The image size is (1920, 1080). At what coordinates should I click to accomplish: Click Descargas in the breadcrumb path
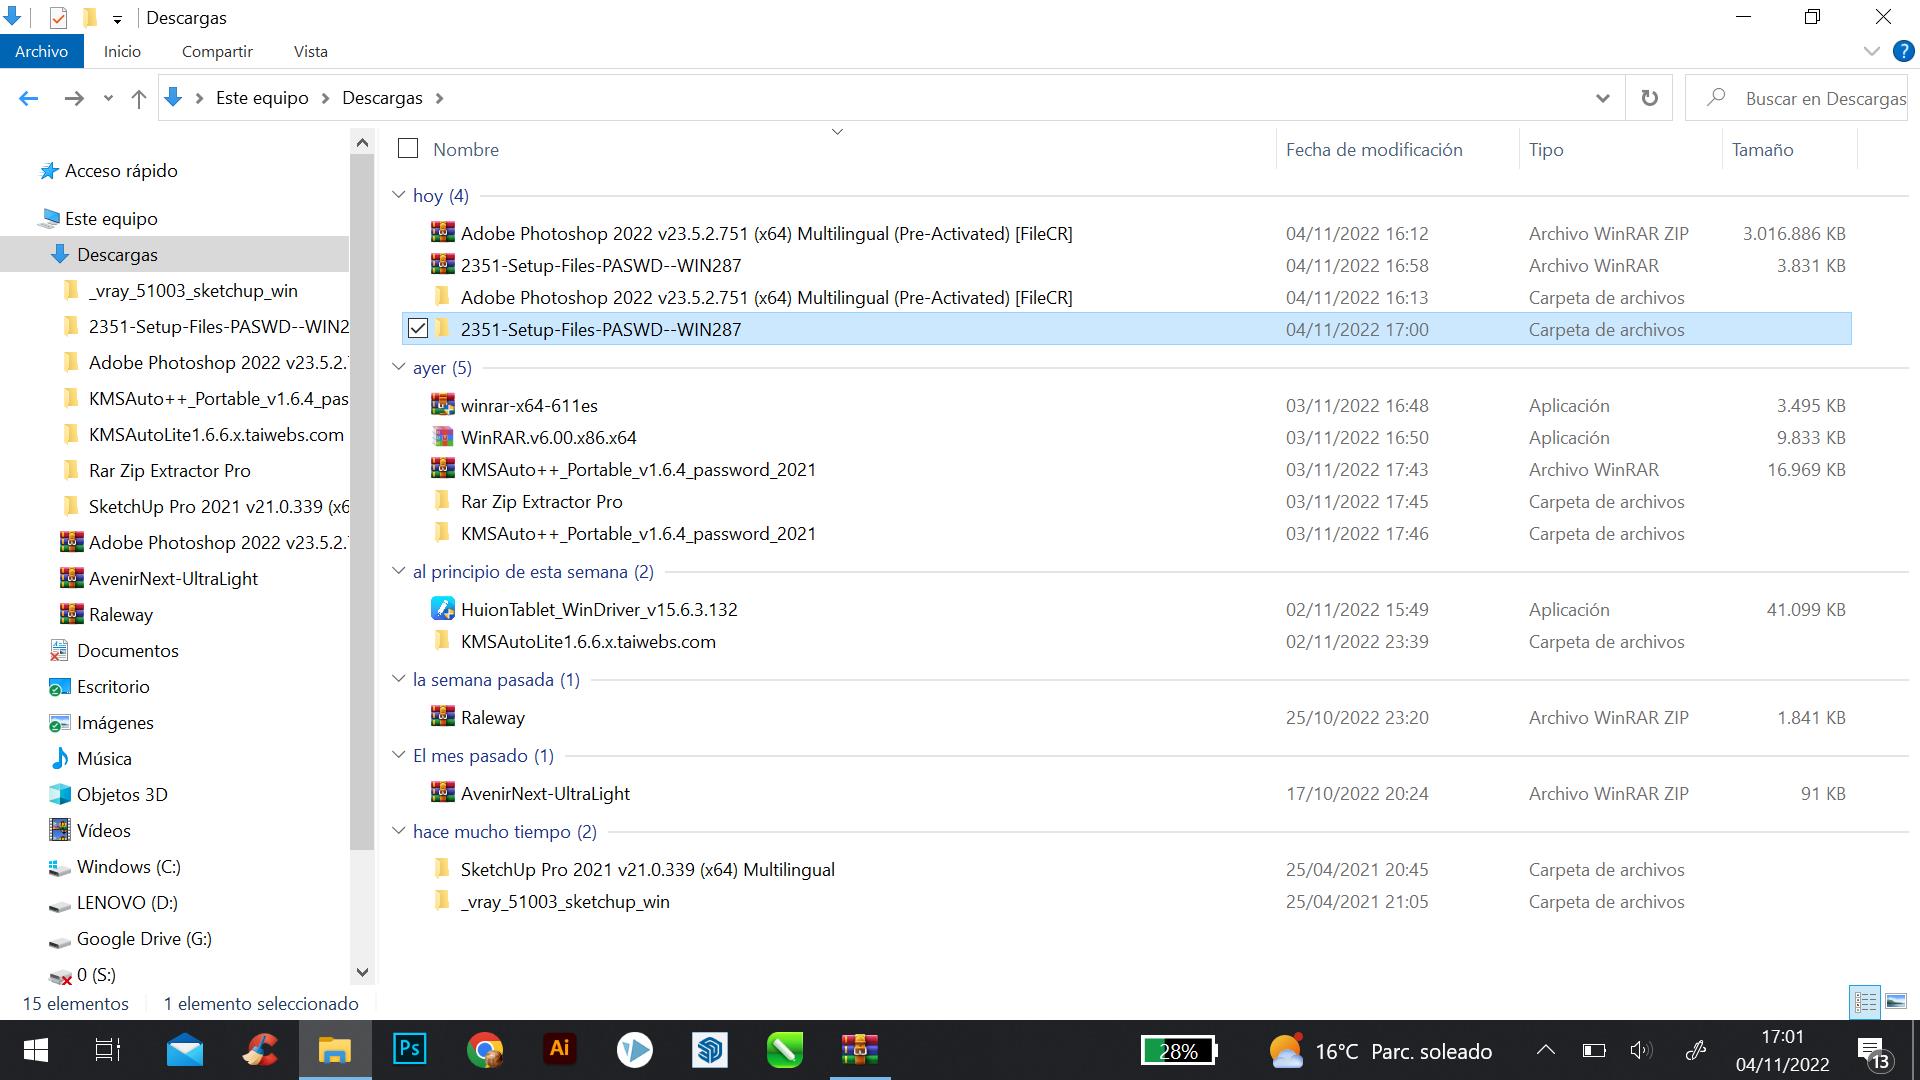pos(382,98)
